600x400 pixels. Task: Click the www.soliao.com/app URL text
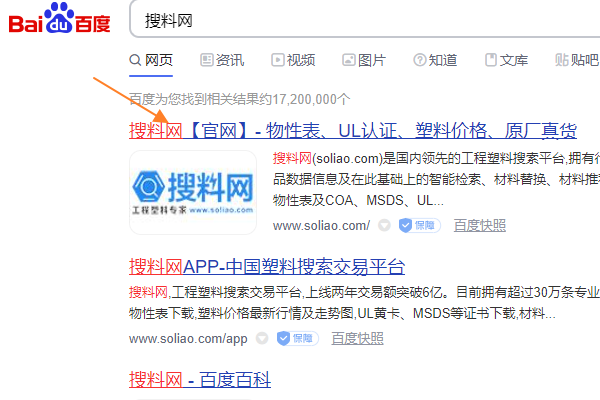point(188,339)
